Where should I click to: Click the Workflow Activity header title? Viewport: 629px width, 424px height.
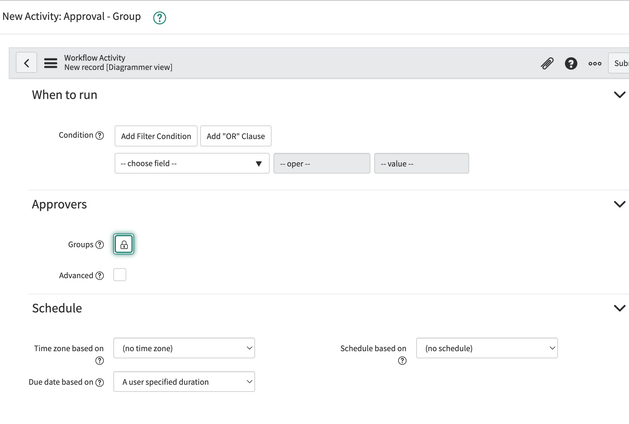(x=95, y=58)
